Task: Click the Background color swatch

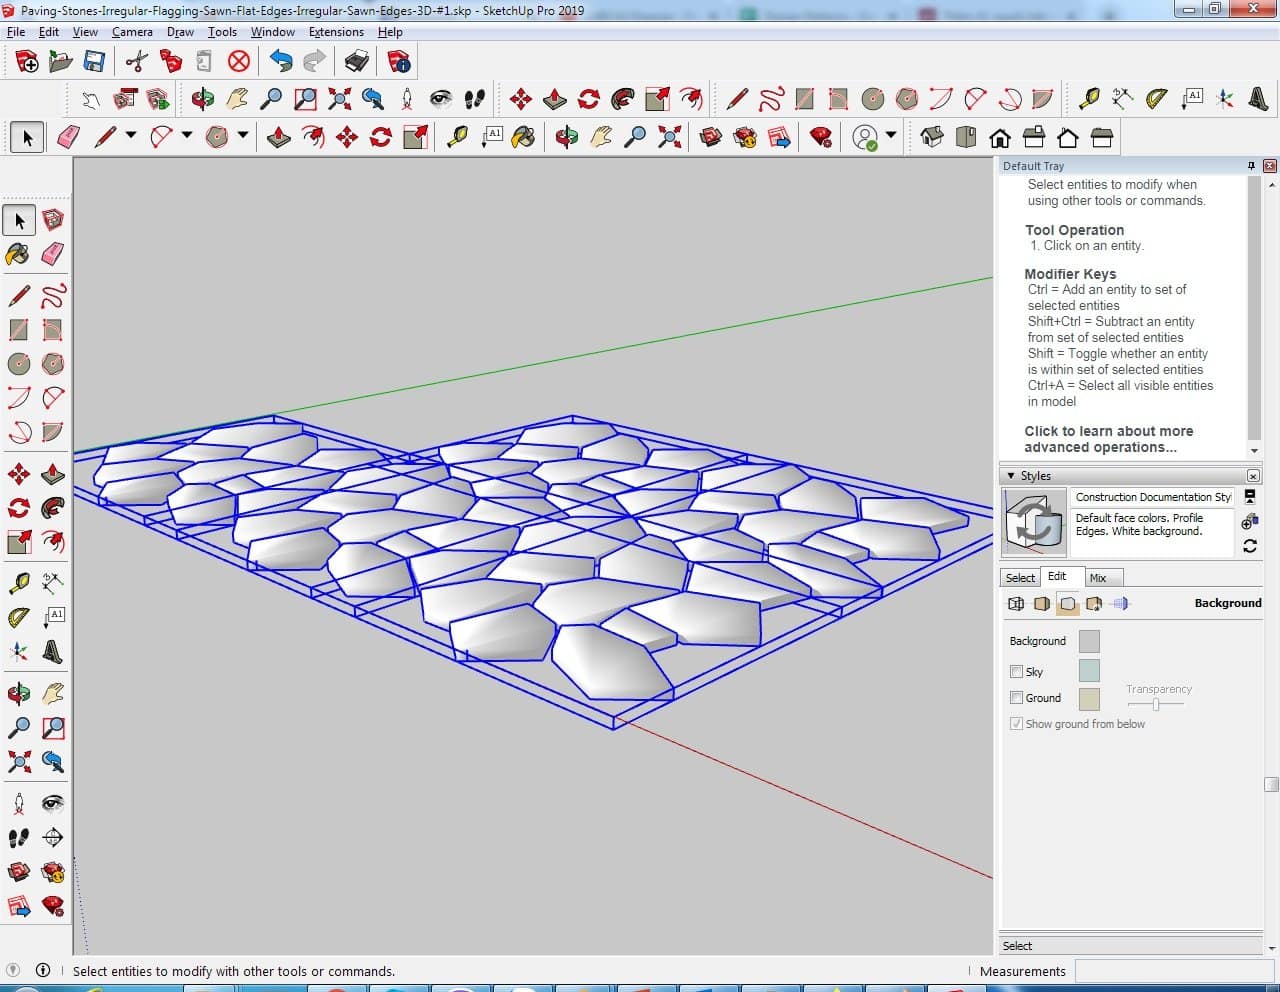Action: (1089, 641)
